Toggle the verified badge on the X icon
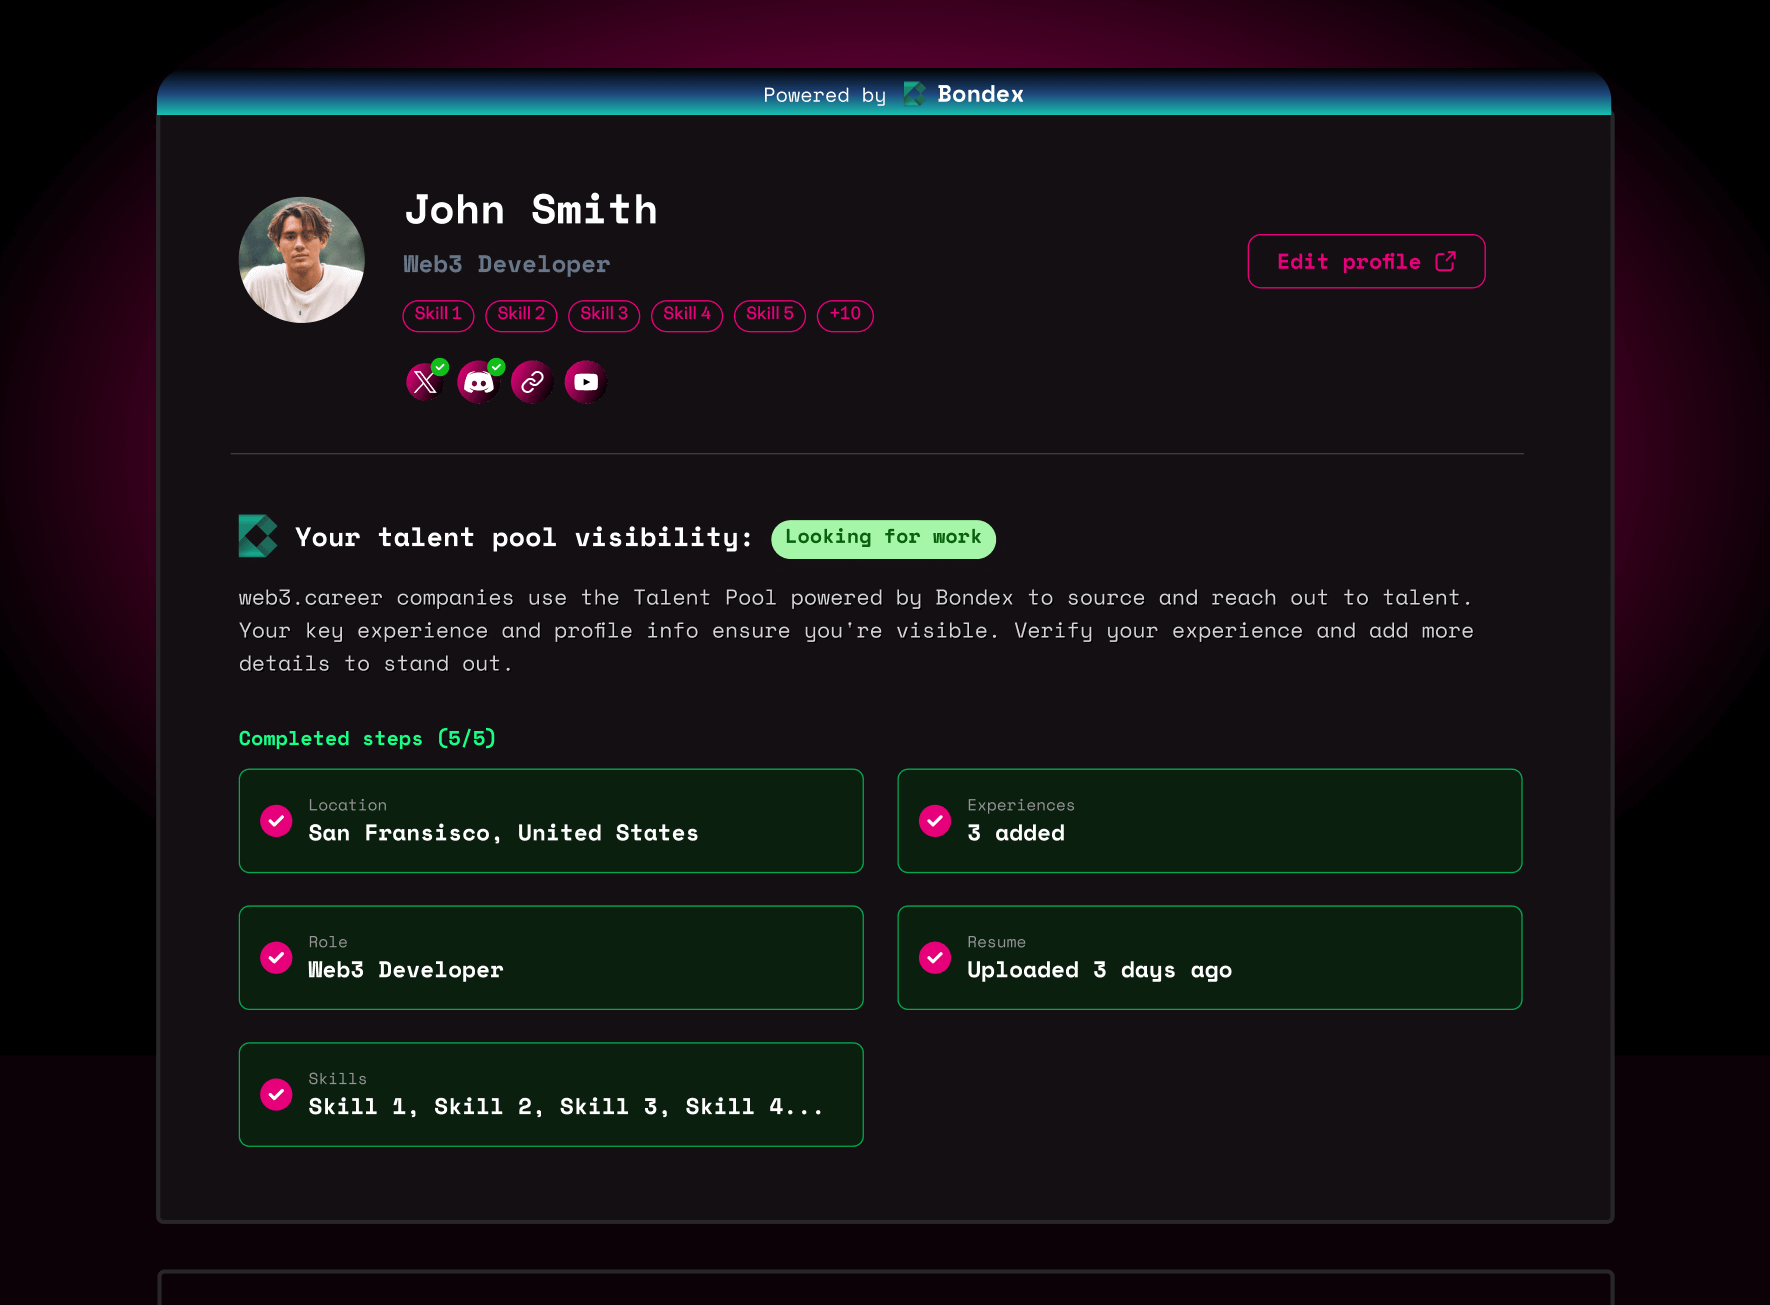 coord(440,365)
